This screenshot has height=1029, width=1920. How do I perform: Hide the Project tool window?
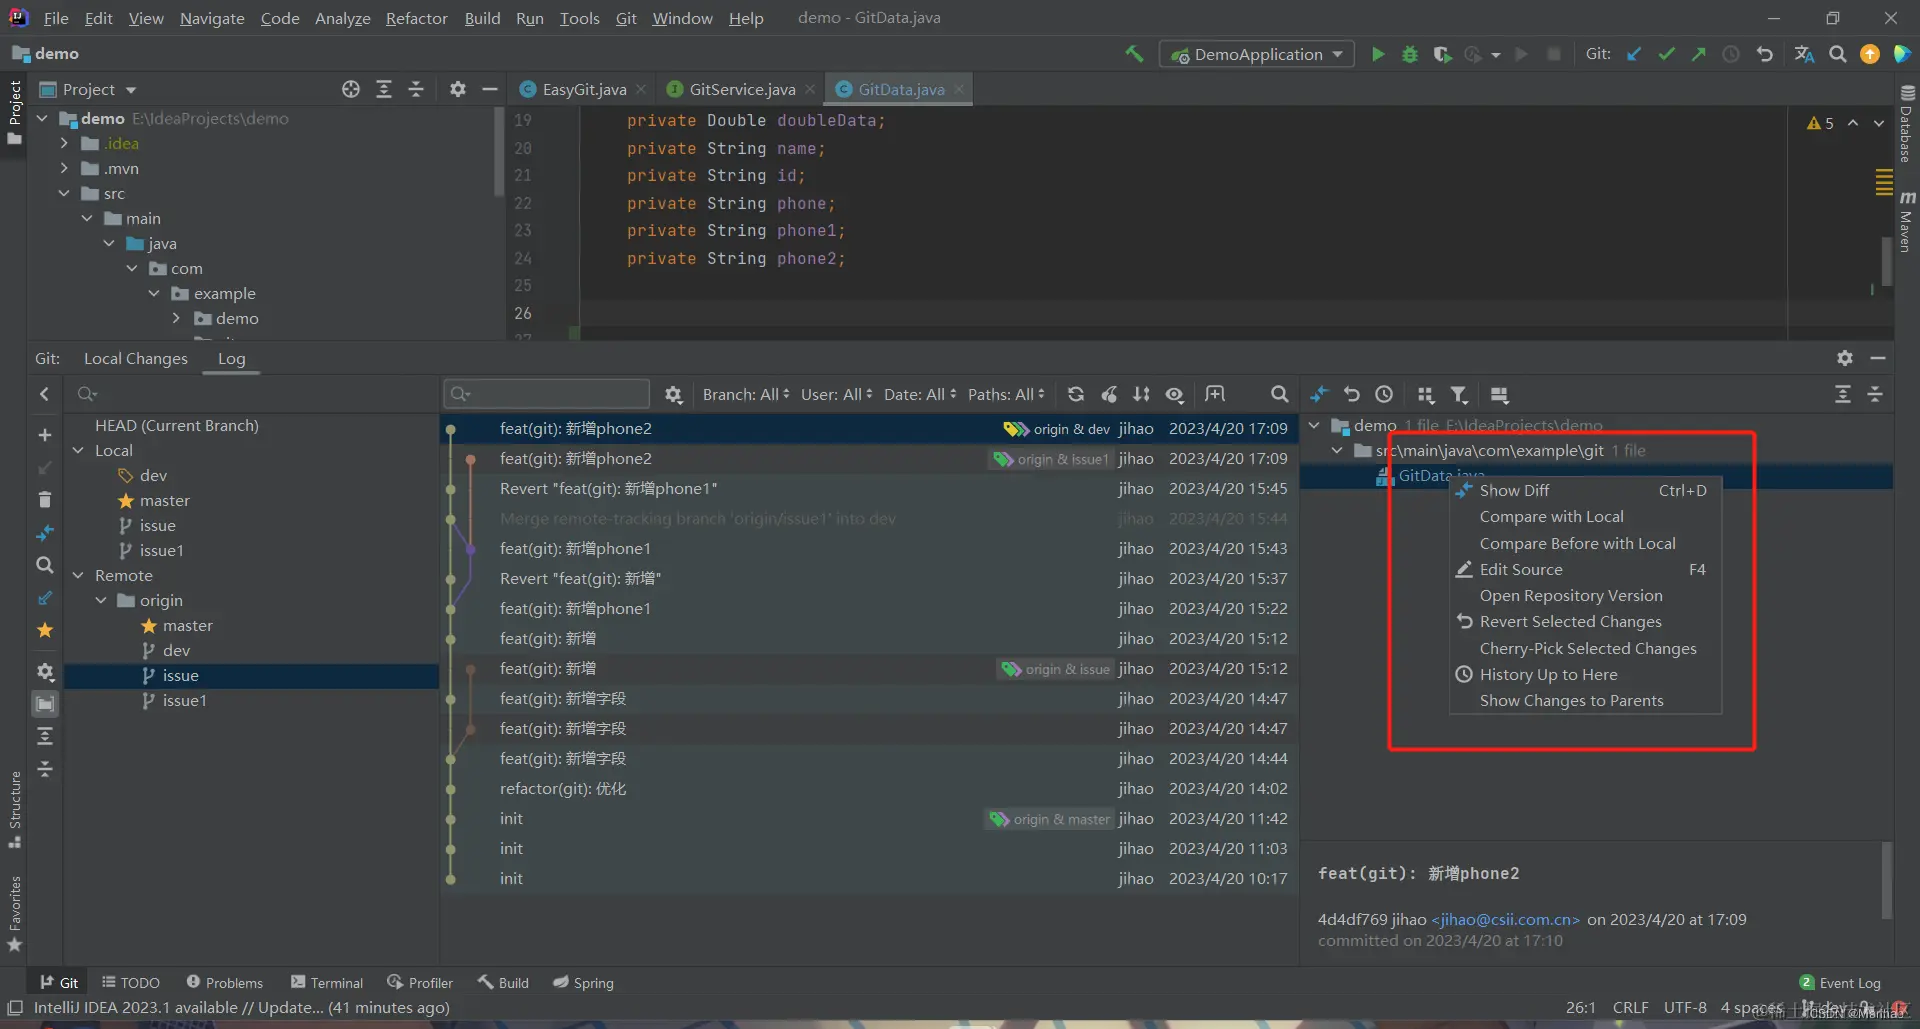coord(490,89)
